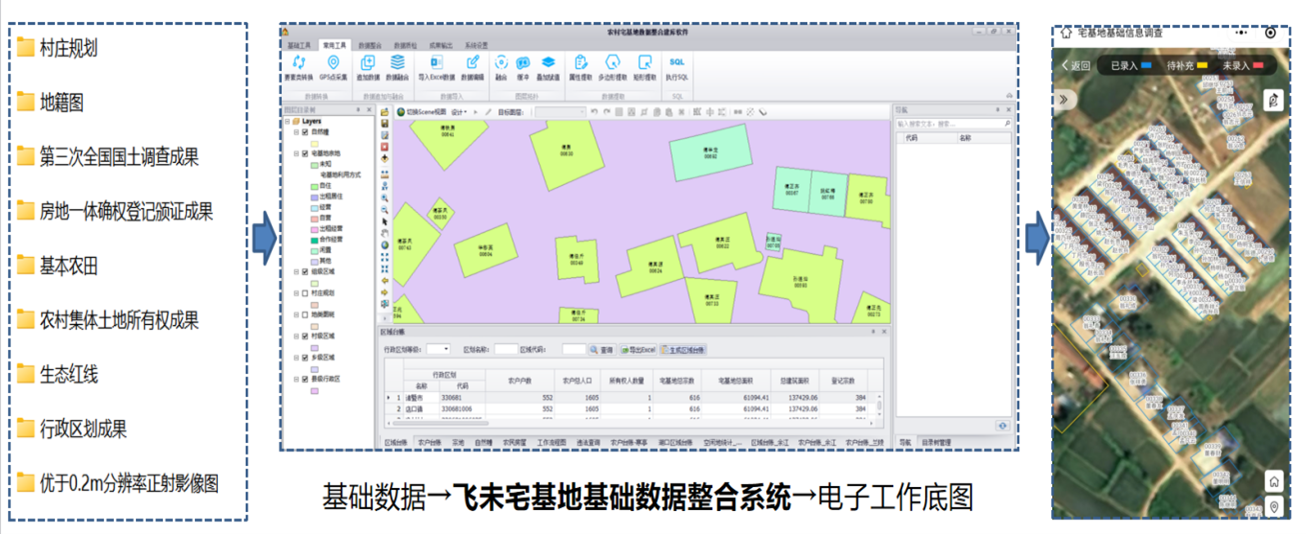
Task: Open the 数据质检 ribbon tab
Action: 405,45
